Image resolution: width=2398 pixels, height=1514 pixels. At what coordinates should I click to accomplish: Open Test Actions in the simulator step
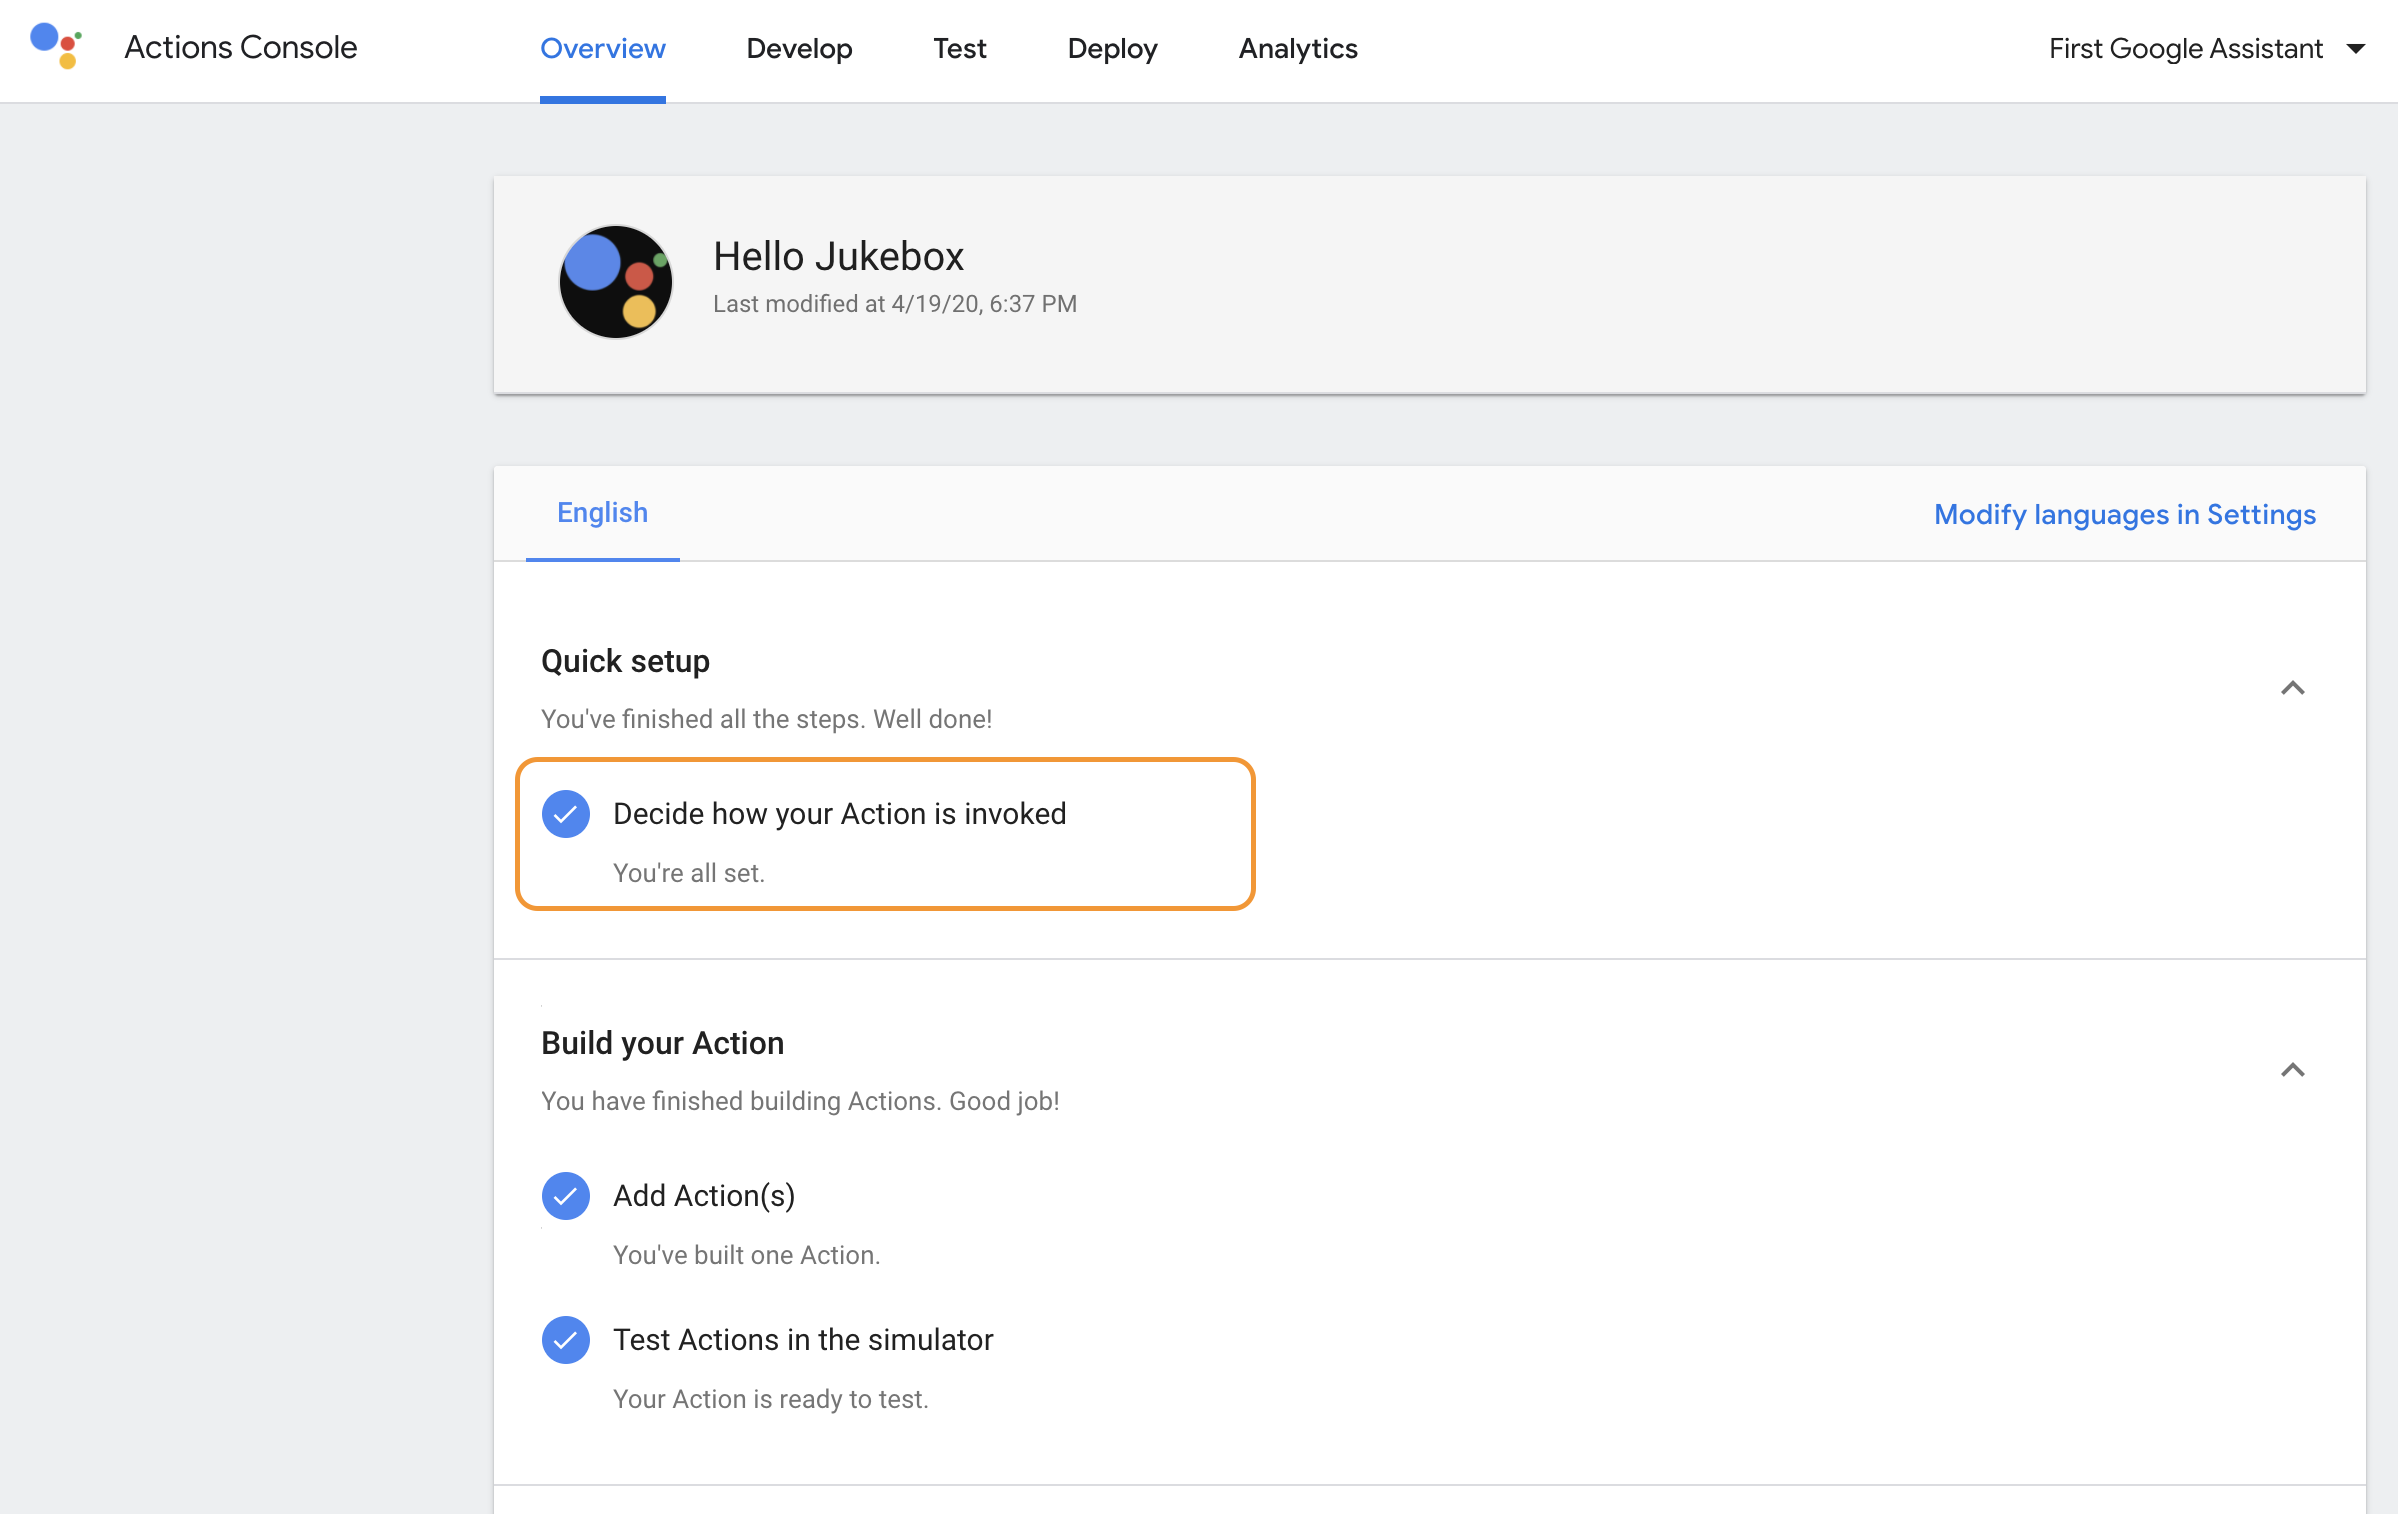(803, 1340)
